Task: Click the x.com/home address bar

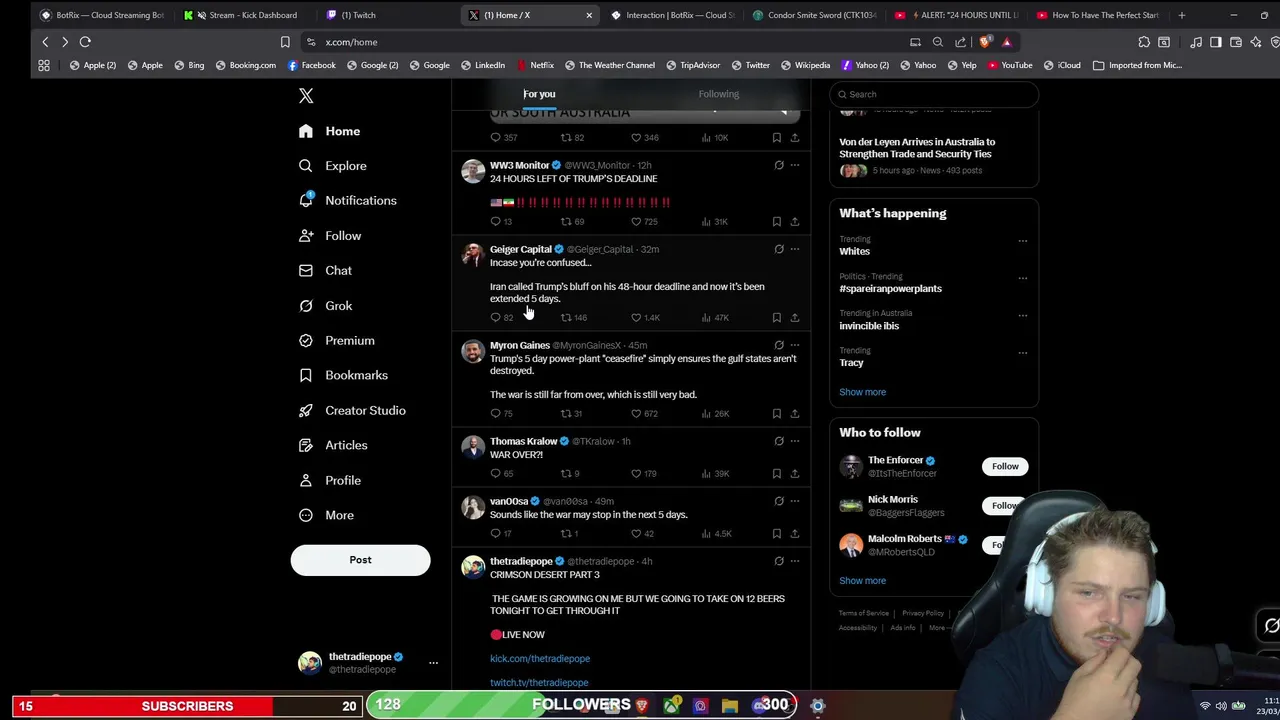Action: pos(351,42)
